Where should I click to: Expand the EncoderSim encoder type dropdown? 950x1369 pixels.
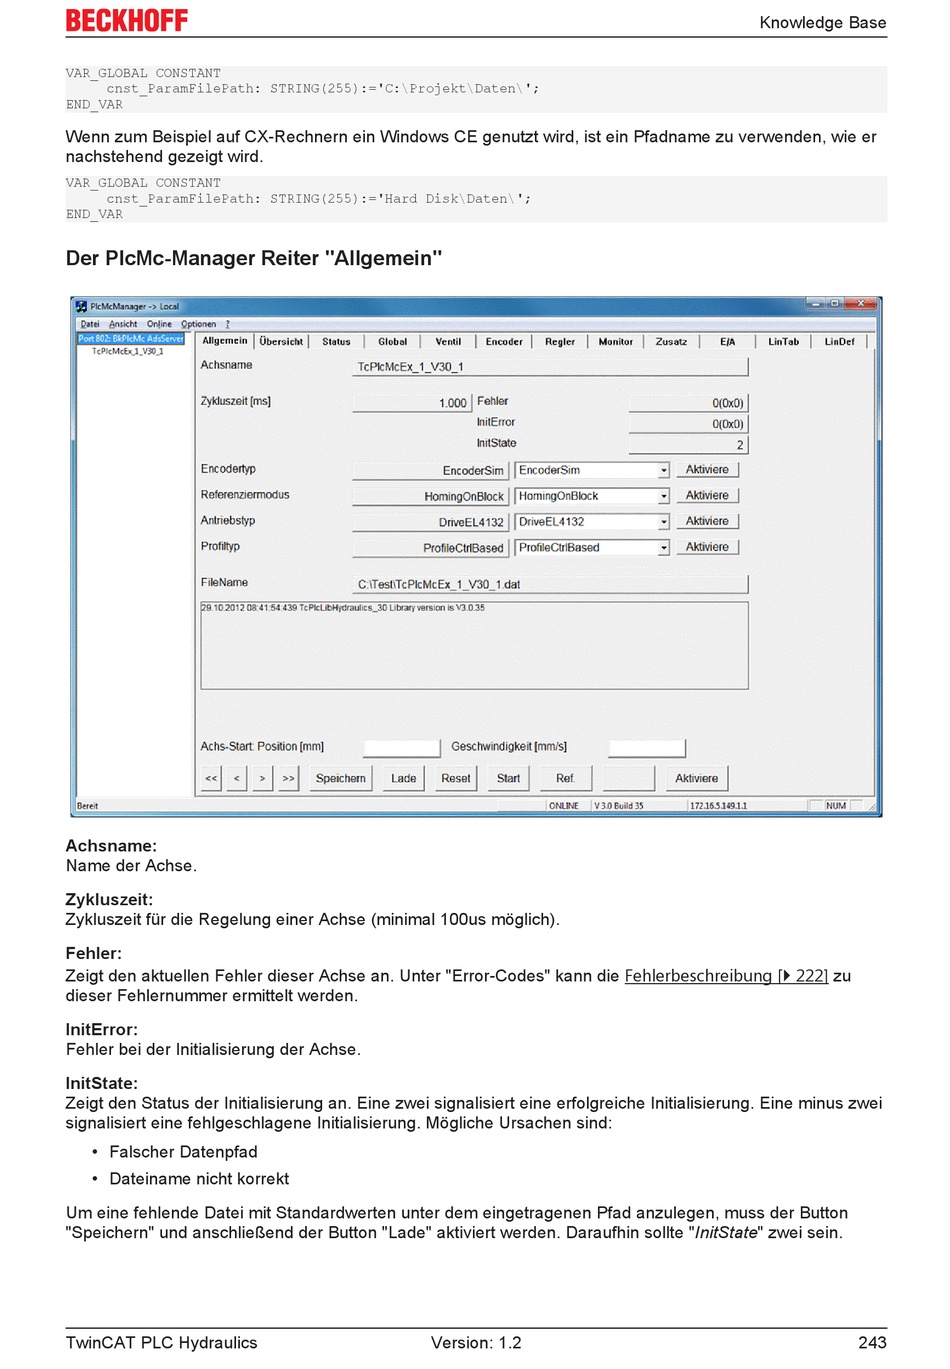pos(663,470)
